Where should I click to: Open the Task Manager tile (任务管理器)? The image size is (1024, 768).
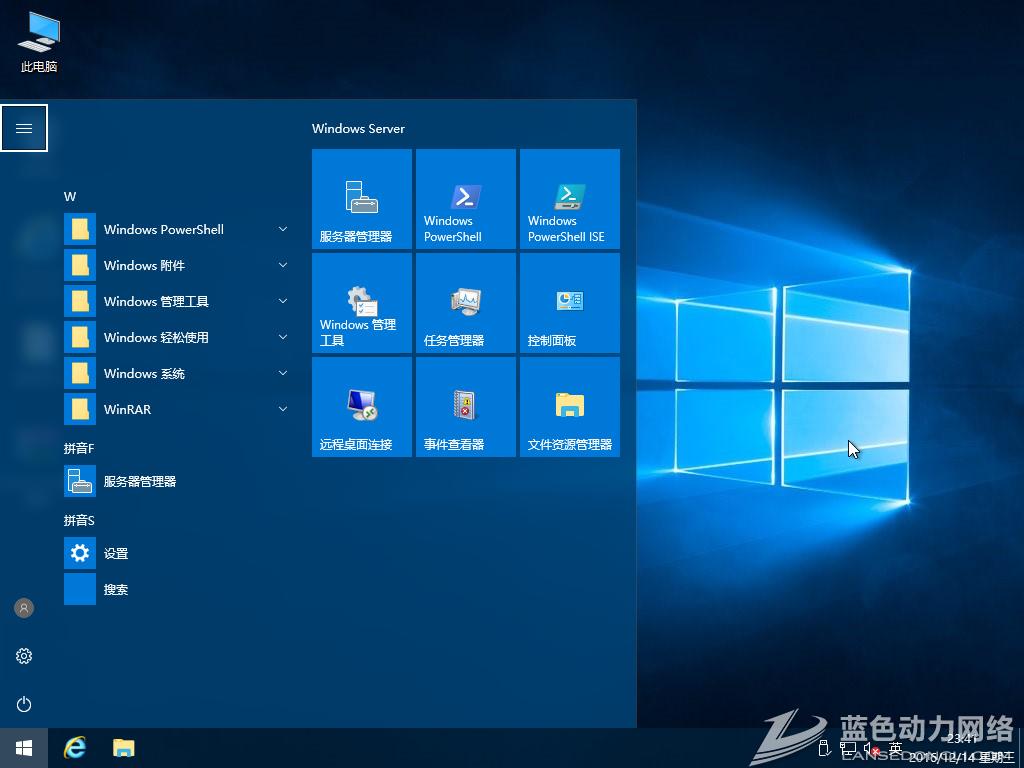coord(465,303)
